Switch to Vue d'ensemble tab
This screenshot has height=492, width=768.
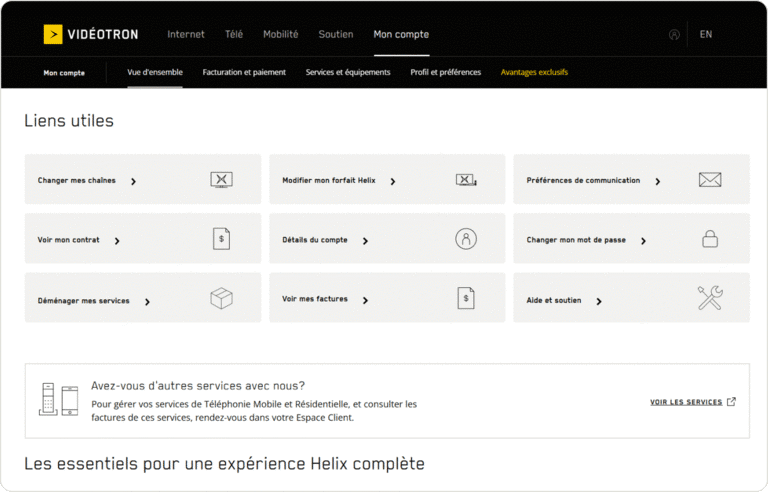[155, 72]
